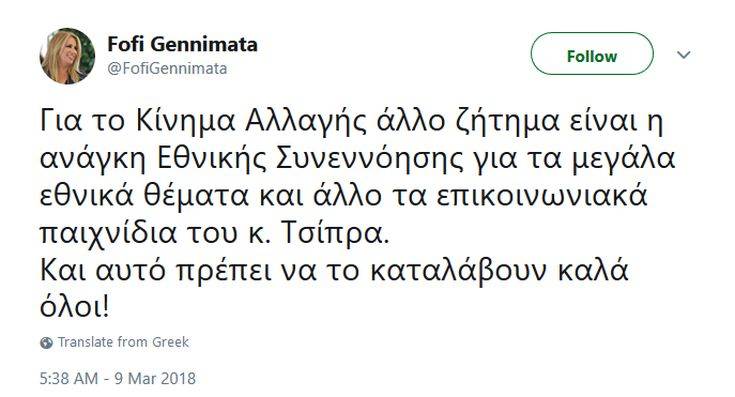Click the name "Τσίπρα" in the tweet

(335, 233)
